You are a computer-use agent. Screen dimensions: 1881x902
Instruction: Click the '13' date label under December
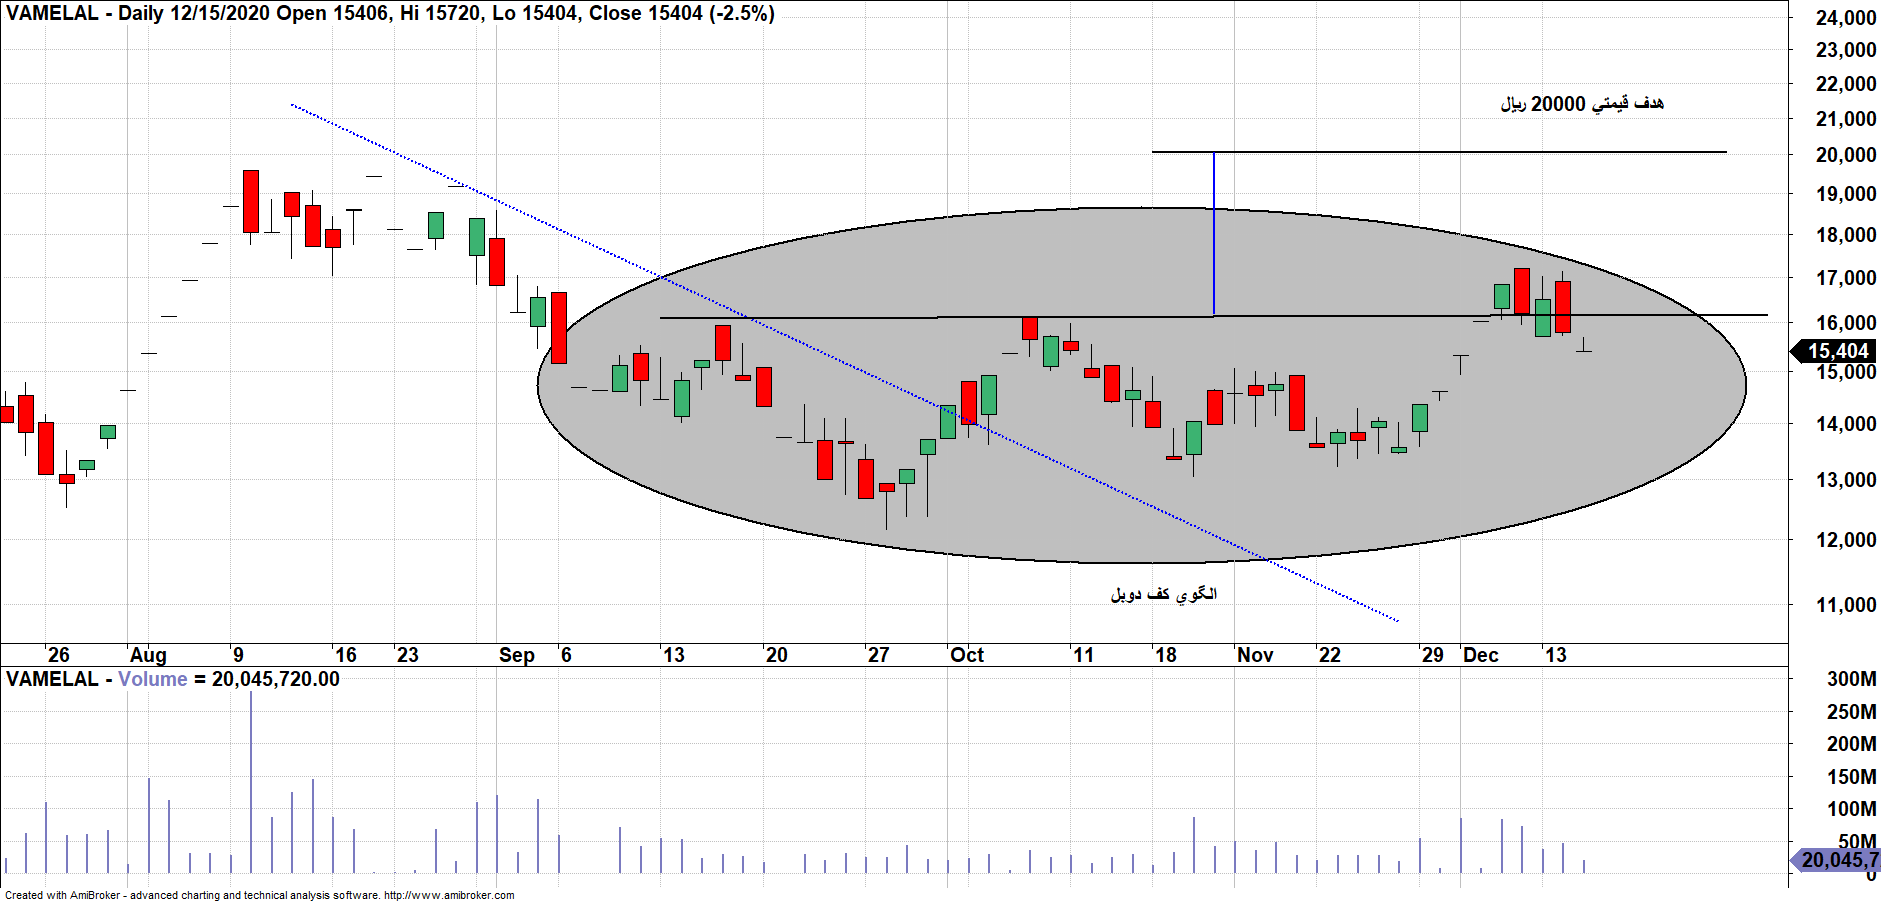tap(1555, 655)
